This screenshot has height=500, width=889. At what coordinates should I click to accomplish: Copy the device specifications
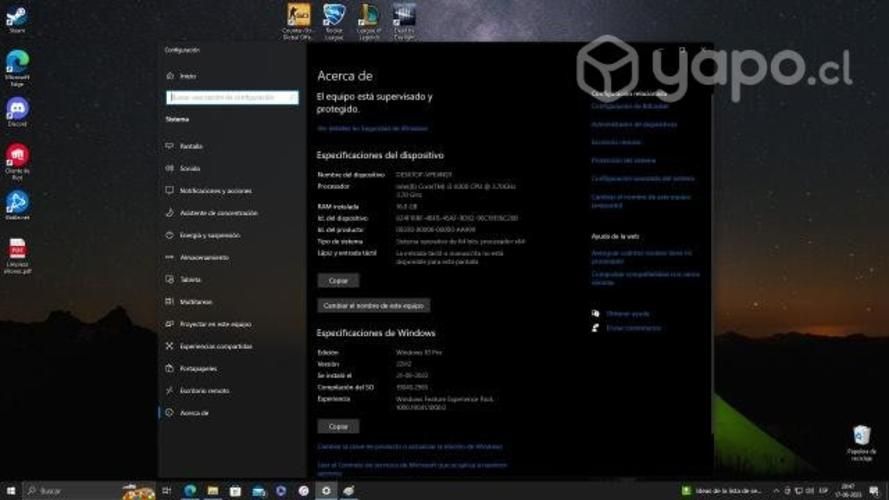[x=338, y=281]
